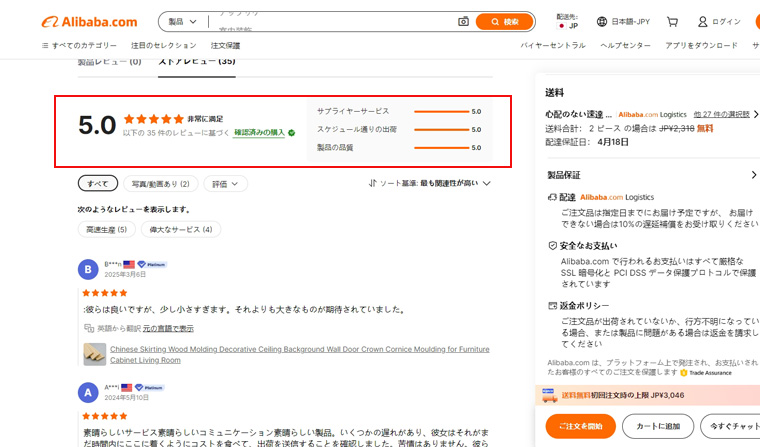Open the Alibaba.com home logo
Viewport: 760px width, 447px height.
[89, 22]
